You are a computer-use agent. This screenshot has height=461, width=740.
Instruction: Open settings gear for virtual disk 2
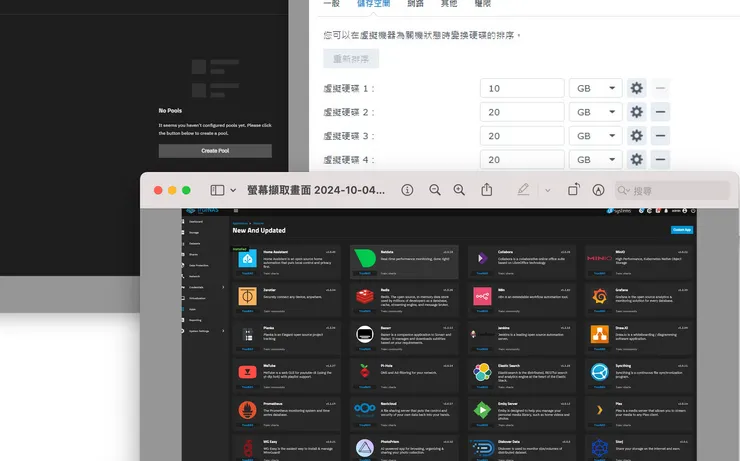637,112
